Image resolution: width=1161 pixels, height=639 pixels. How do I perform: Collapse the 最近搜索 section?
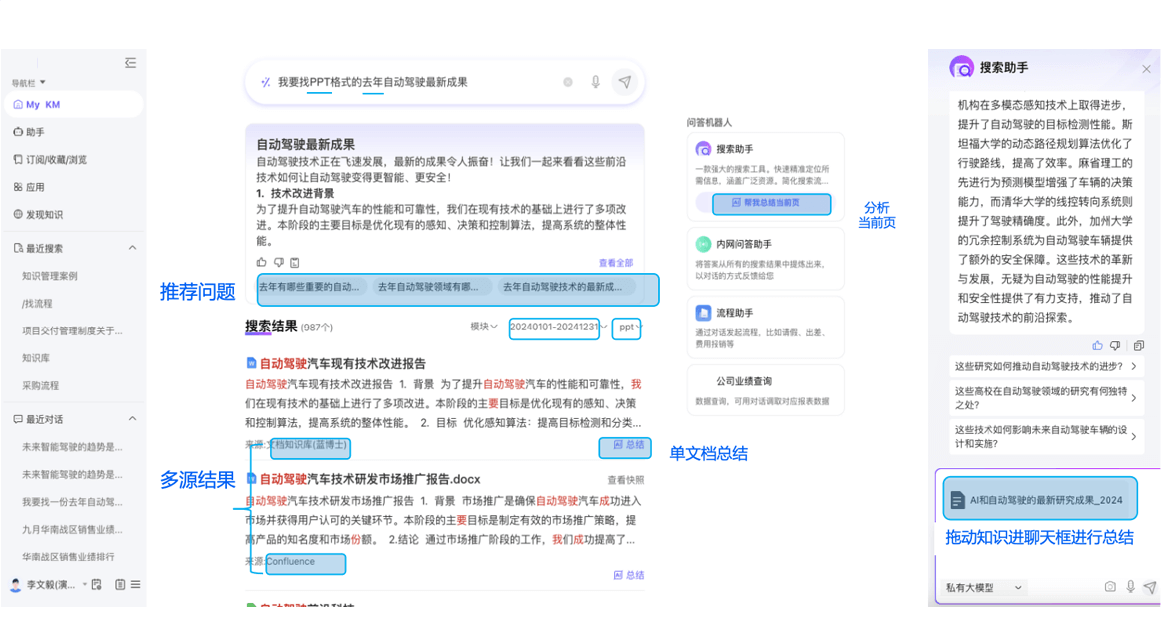(x=132, y=248)
